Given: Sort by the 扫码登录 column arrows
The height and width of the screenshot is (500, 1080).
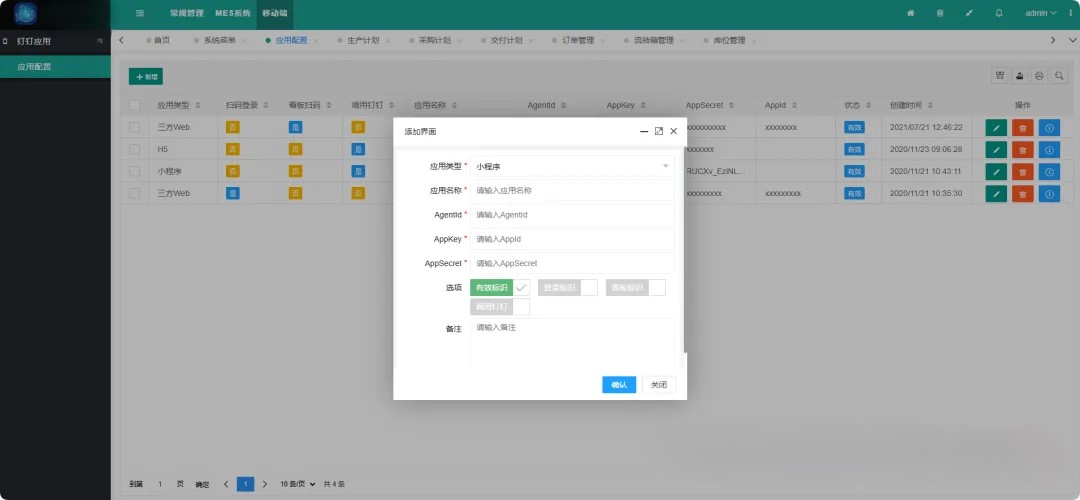Looking at the screenshot, I should click(x=266, y=105).
